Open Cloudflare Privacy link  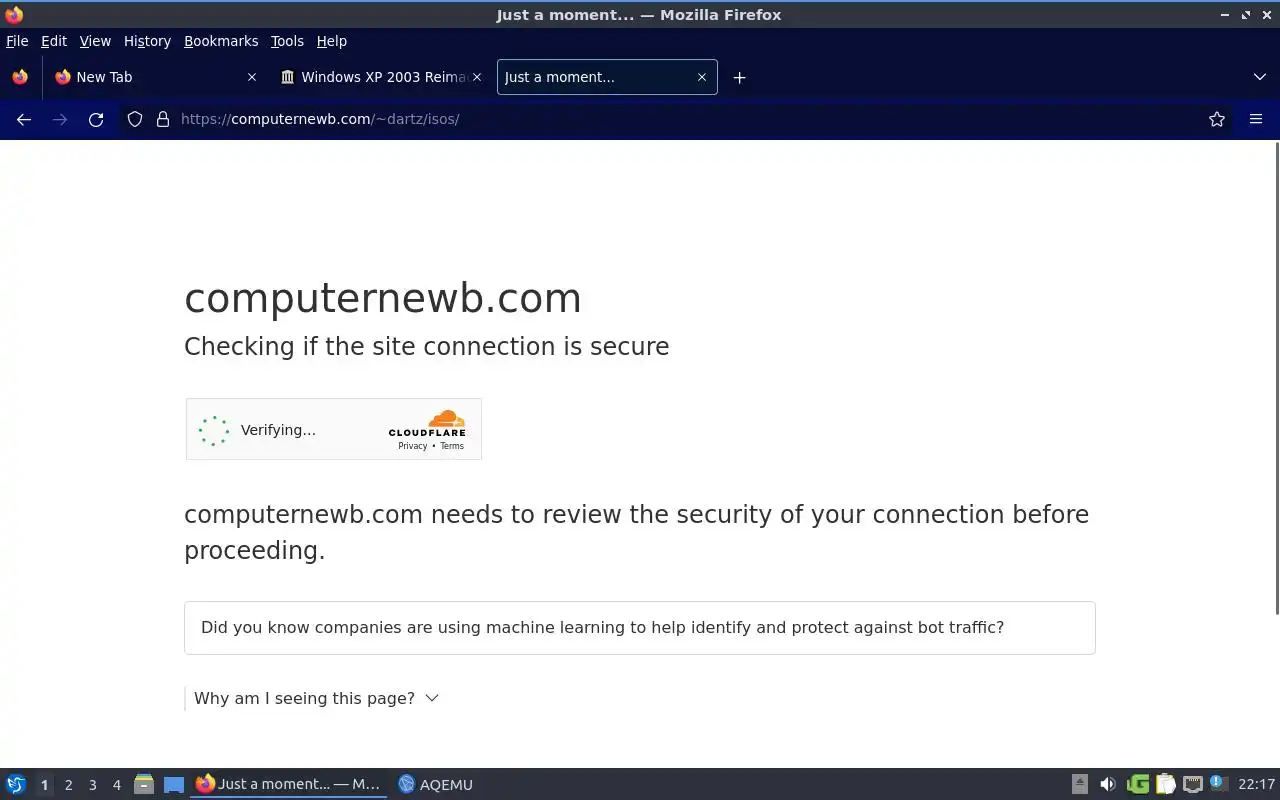click(412, 446)
